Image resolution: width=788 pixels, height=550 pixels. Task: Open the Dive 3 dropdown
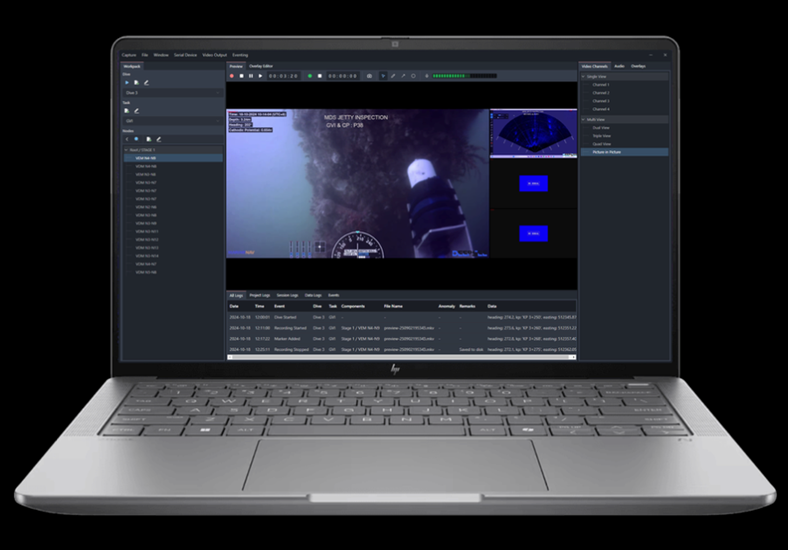[173, 93]
